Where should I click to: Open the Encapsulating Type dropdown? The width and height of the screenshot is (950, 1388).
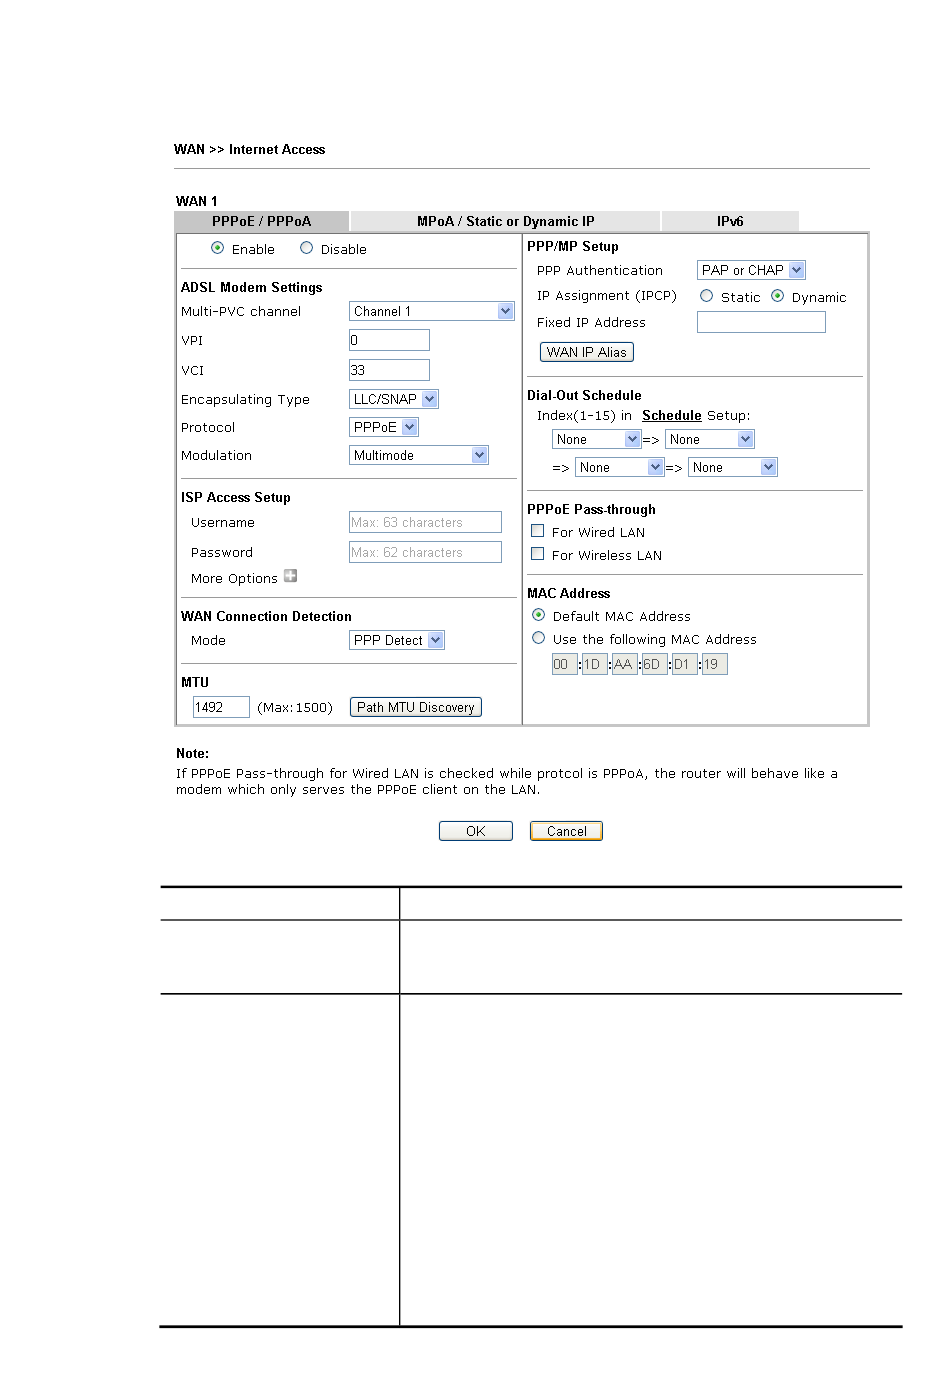tap(394, 399)
